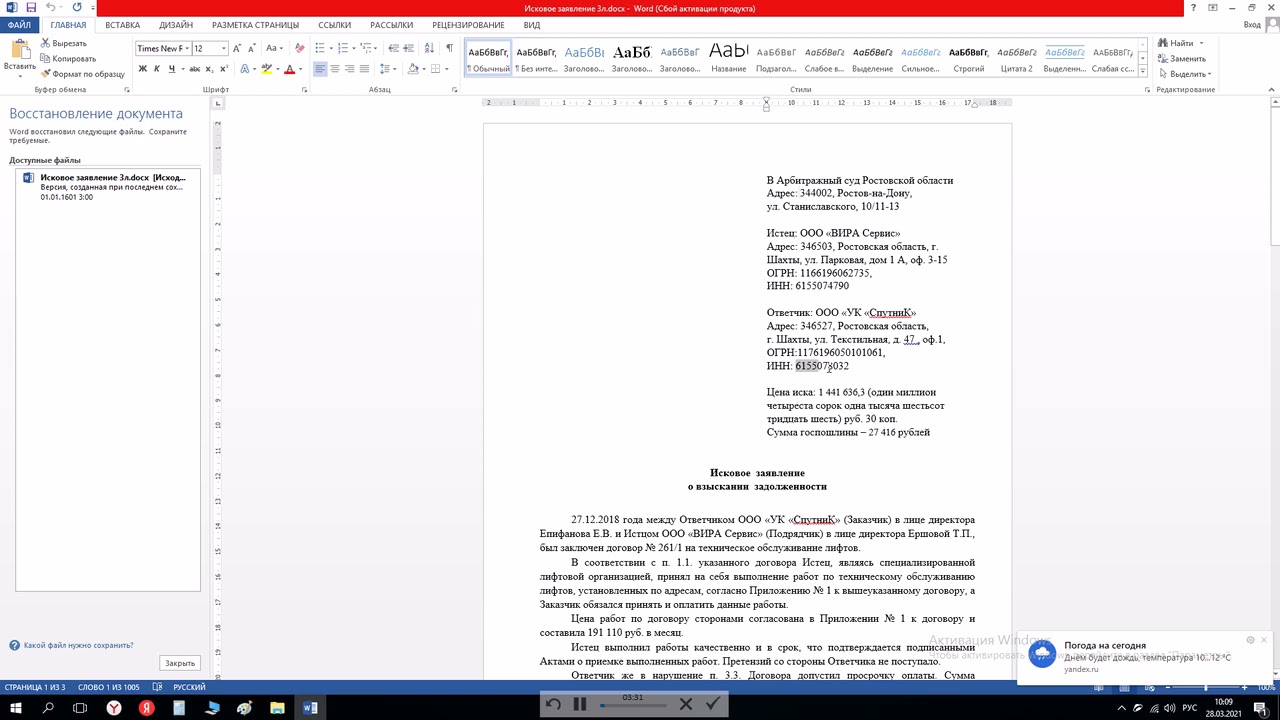Image resolution: width=1280 pixels, height=720 pixels.
Task: Undo the last action in the Quick Access toolbar
Action: click(x=51, y=8)
